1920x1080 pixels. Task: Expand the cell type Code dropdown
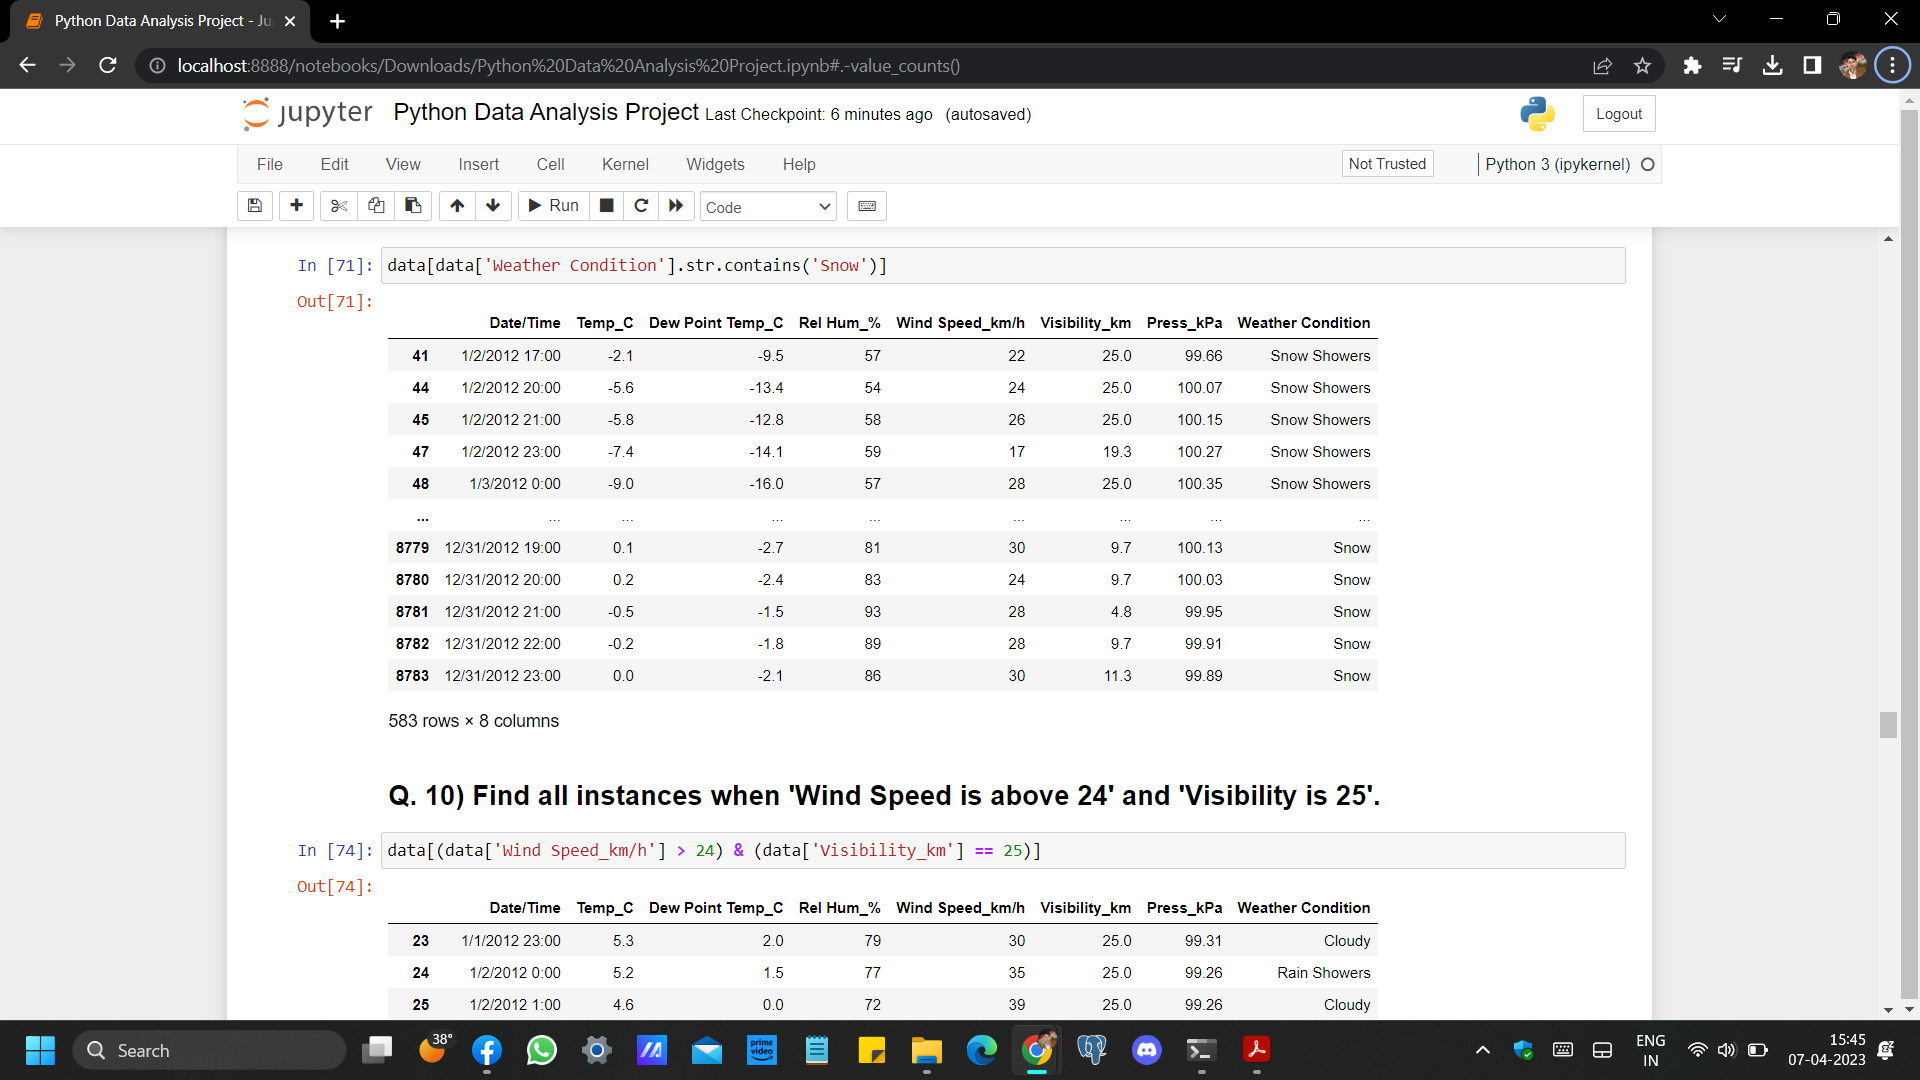(767, 207)
